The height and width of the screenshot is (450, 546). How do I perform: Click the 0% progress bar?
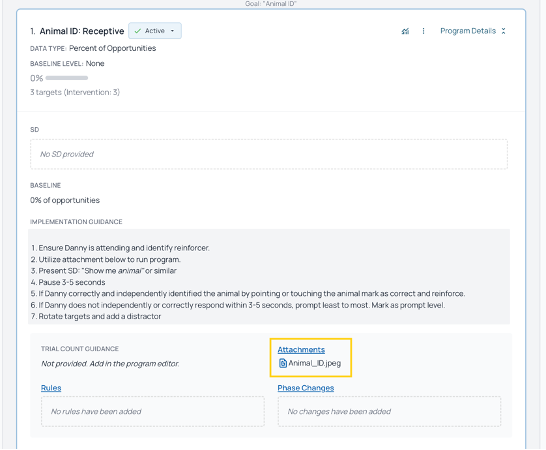[x=67, y=78]
